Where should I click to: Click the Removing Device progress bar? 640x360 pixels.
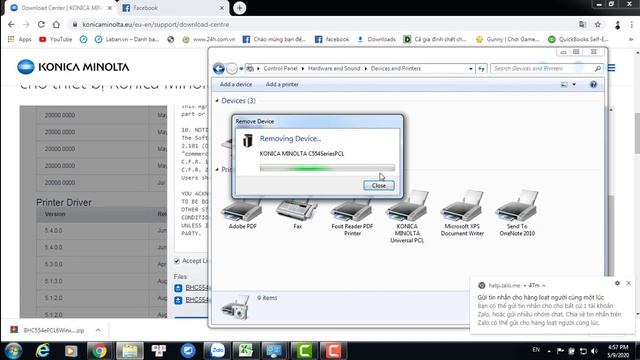pos(327,168)
